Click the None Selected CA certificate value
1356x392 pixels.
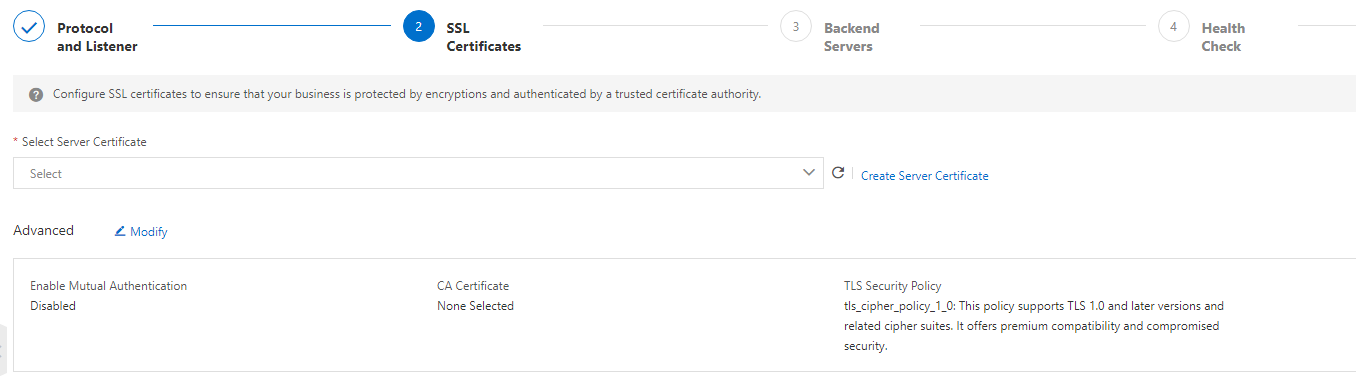click(x=475, y=306)
